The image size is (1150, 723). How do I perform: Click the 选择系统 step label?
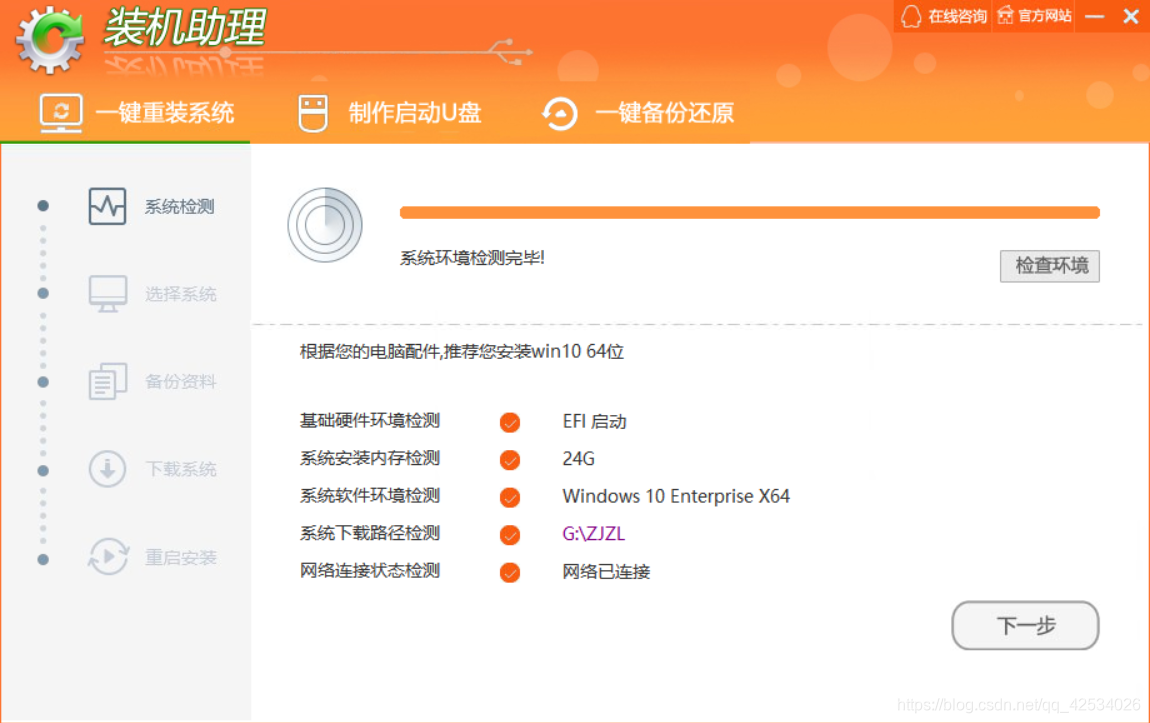[x=180, y=294]
